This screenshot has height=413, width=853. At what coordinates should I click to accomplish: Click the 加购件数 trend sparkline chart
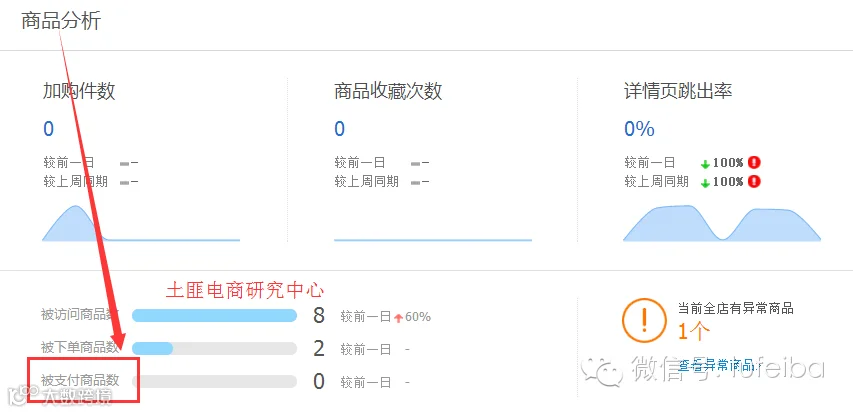point(141,223)
